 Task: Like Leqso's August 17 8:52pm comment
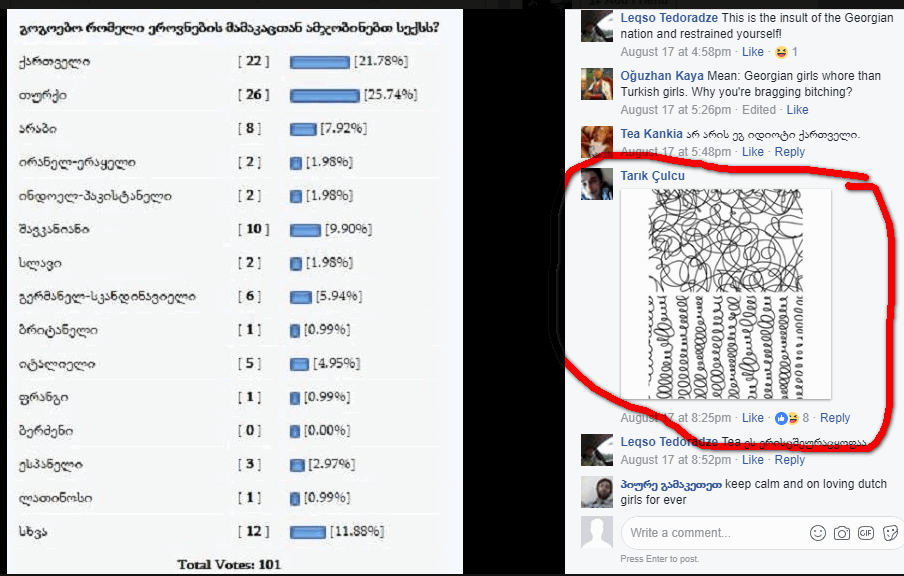coord(752,460)
